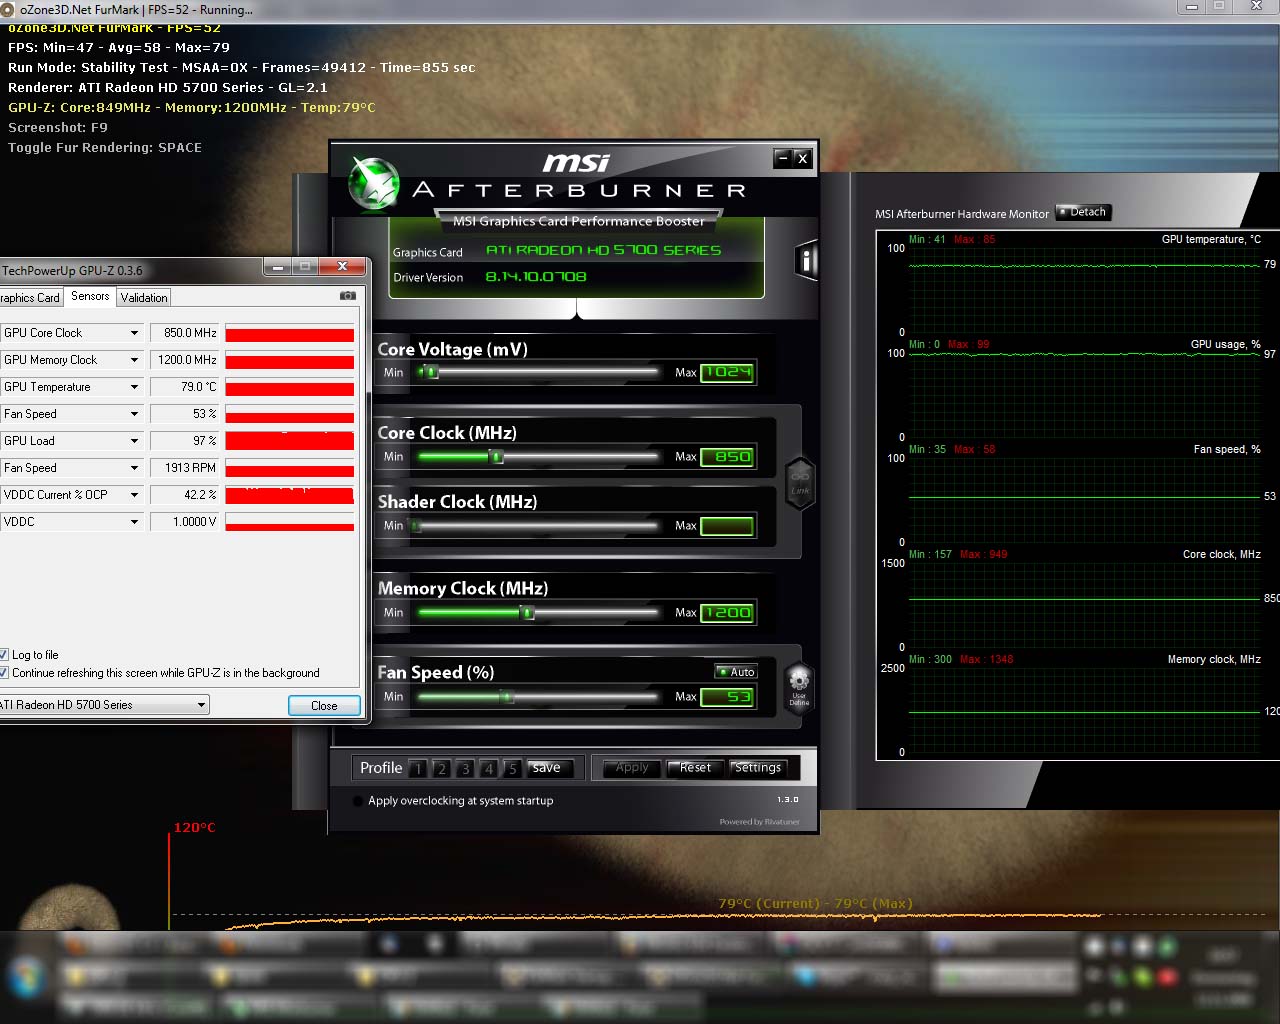Open the Fan Speed RPM sensor dropdown
Viewport: 1280px width, 1024px height.
[x=134, y=468]
